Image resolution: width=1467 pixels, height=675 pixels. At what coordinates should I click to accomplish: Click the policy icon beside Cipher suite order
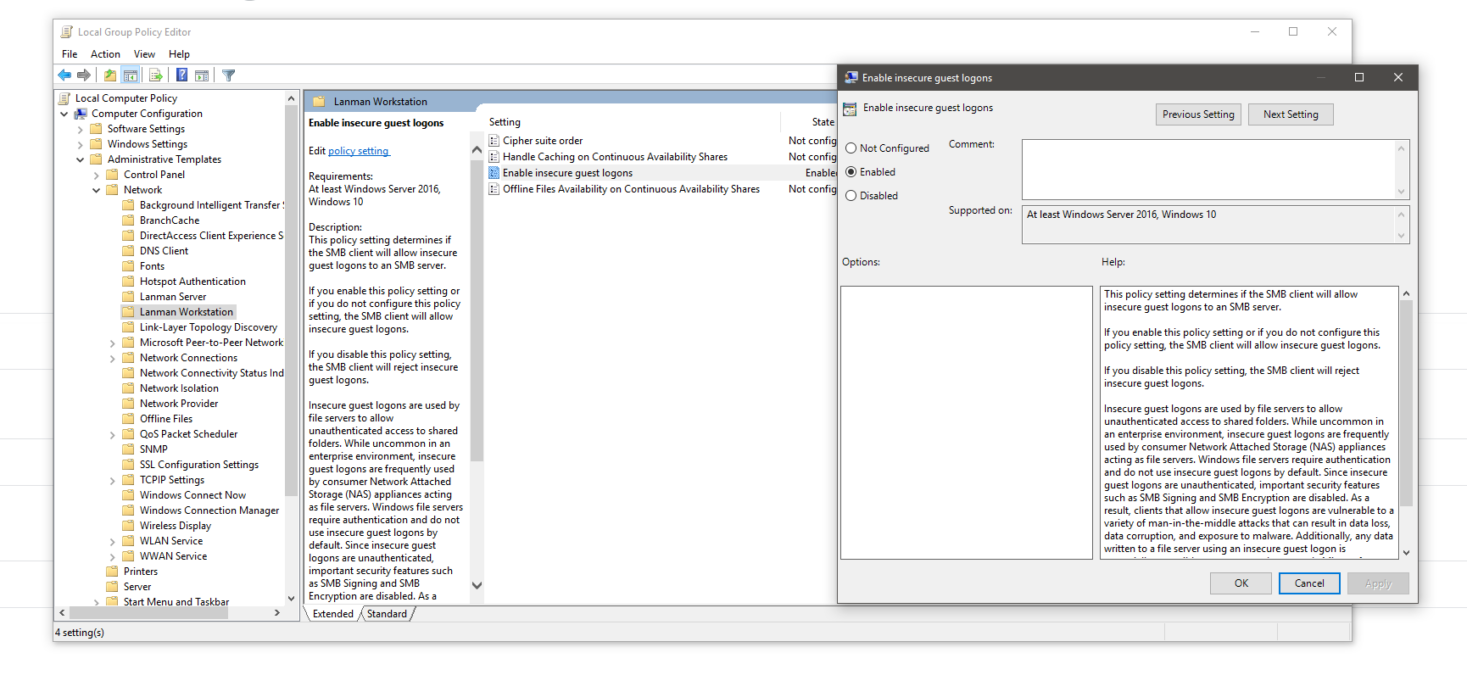pos(494,141)
